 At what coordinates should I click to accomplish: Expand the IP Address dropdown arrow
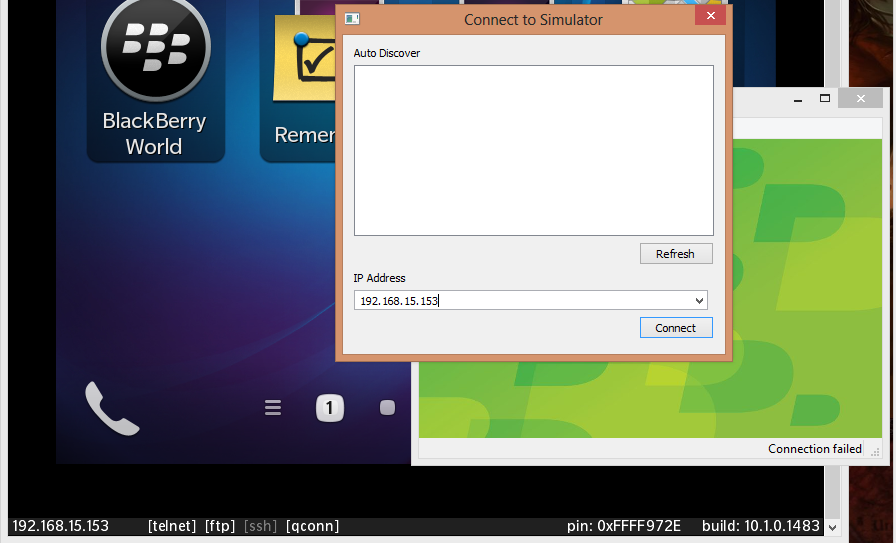(x=699, y=301)
